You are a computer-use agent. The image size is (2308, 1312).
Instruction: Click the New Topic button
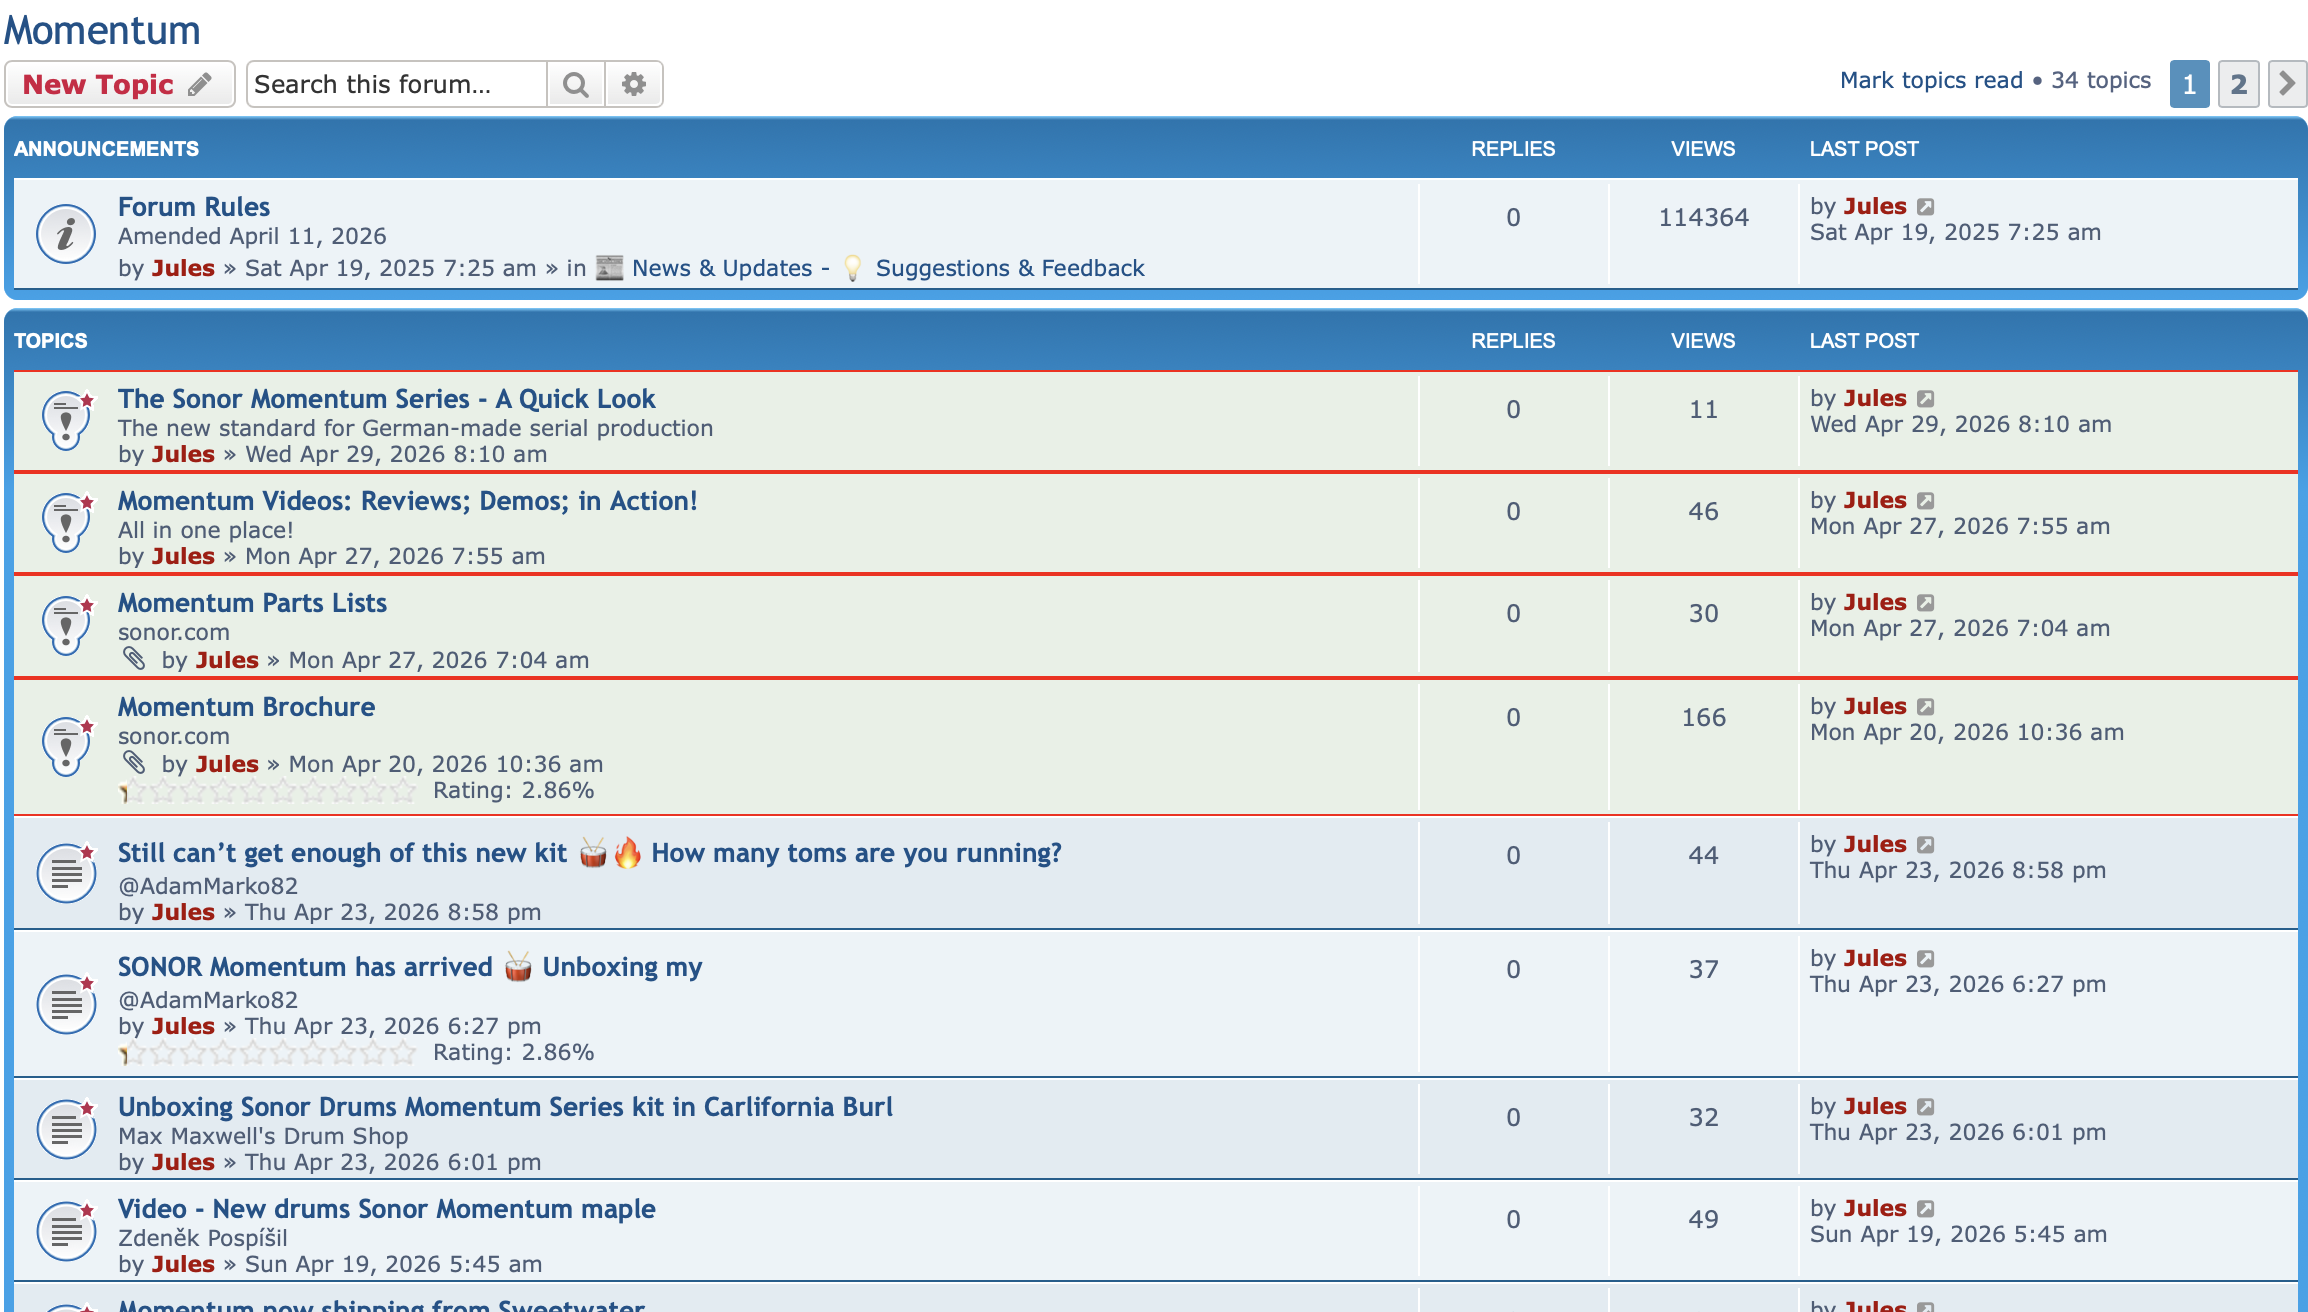[x=119, y=84]
